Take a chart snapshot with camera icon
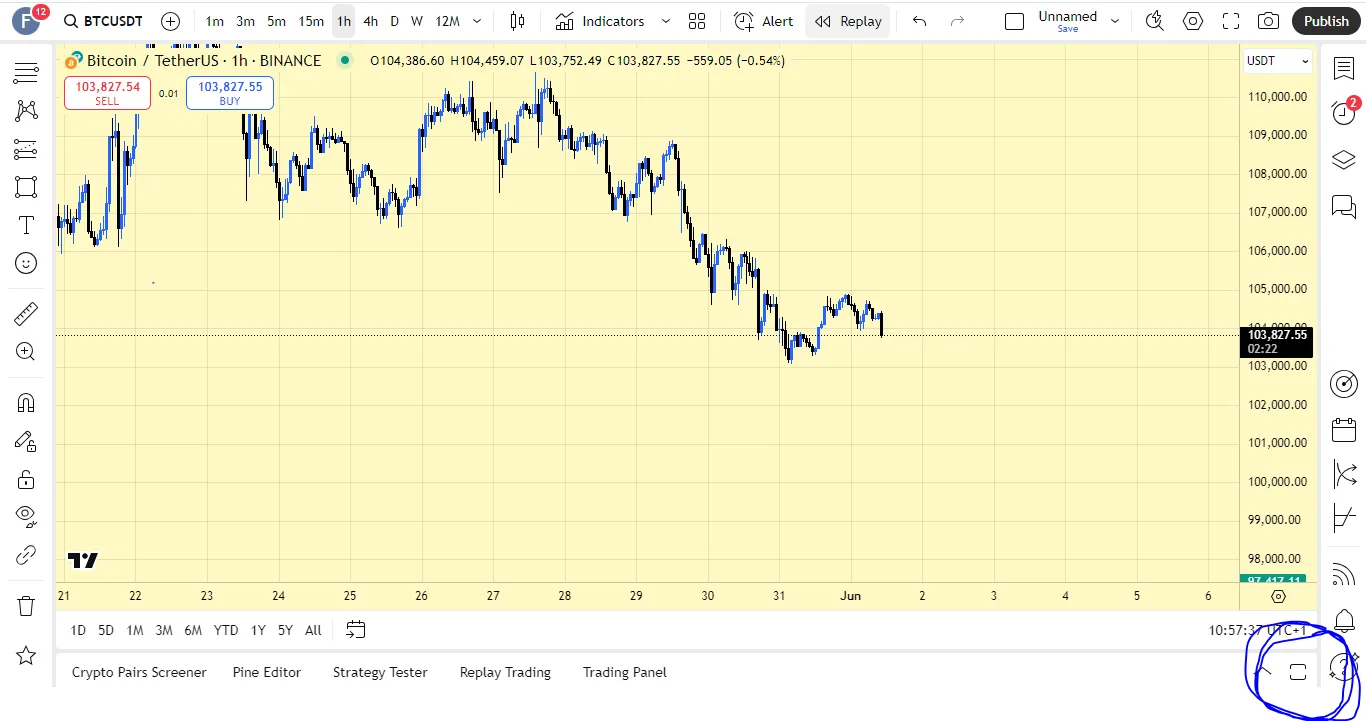1366x721 pixels. point(1268,21)
